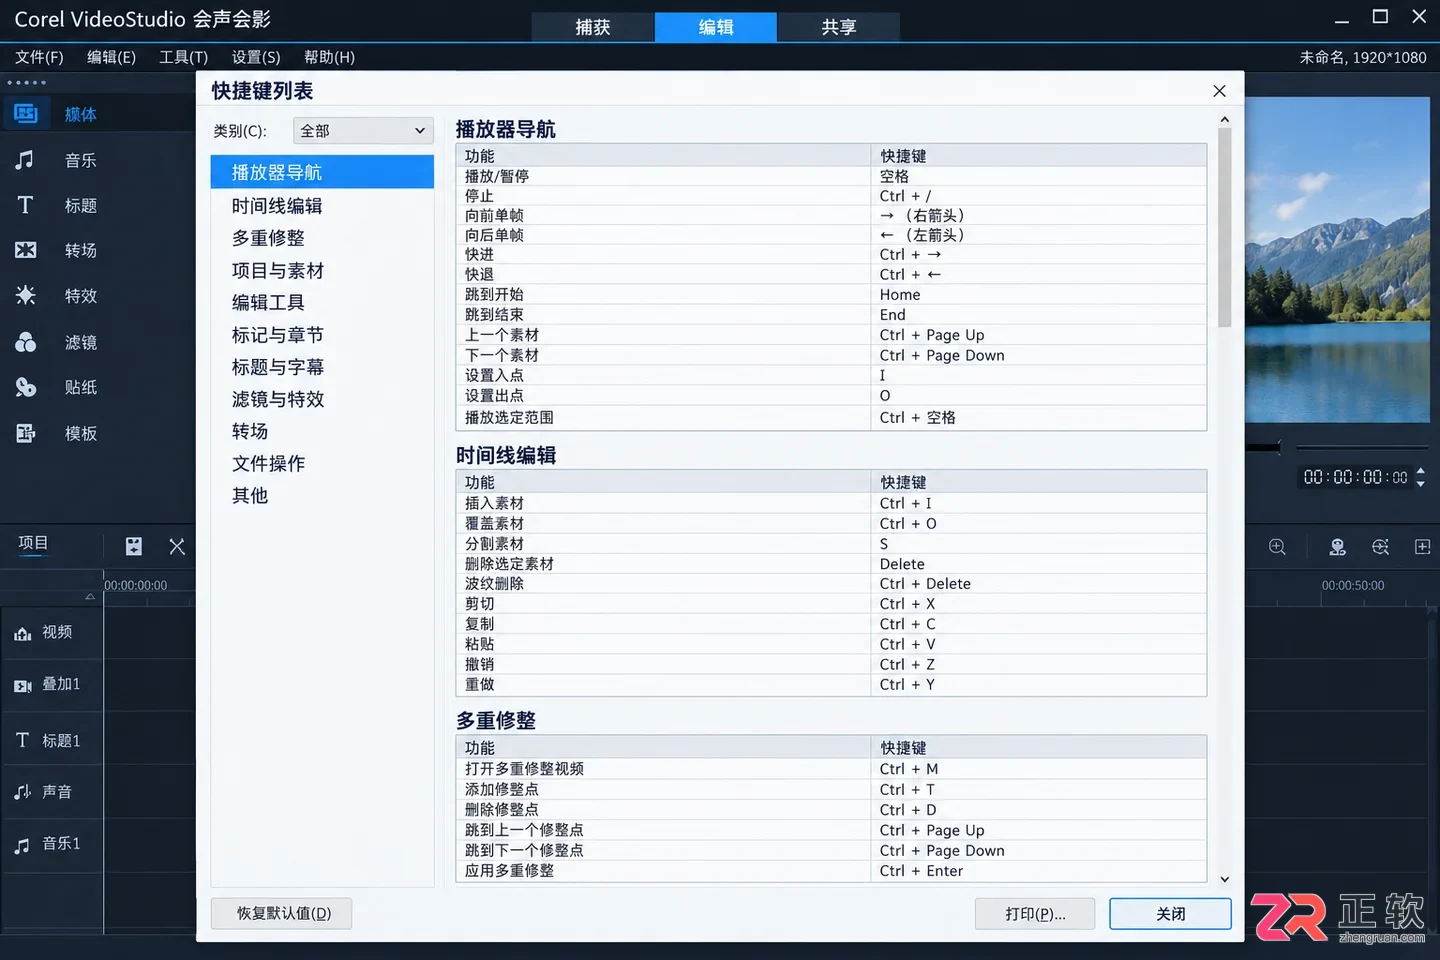The height and width of the screenshot is (960, 1440).
Task: Click the zoom in magnifier on timeline
Action: [x=1277, y=547]
